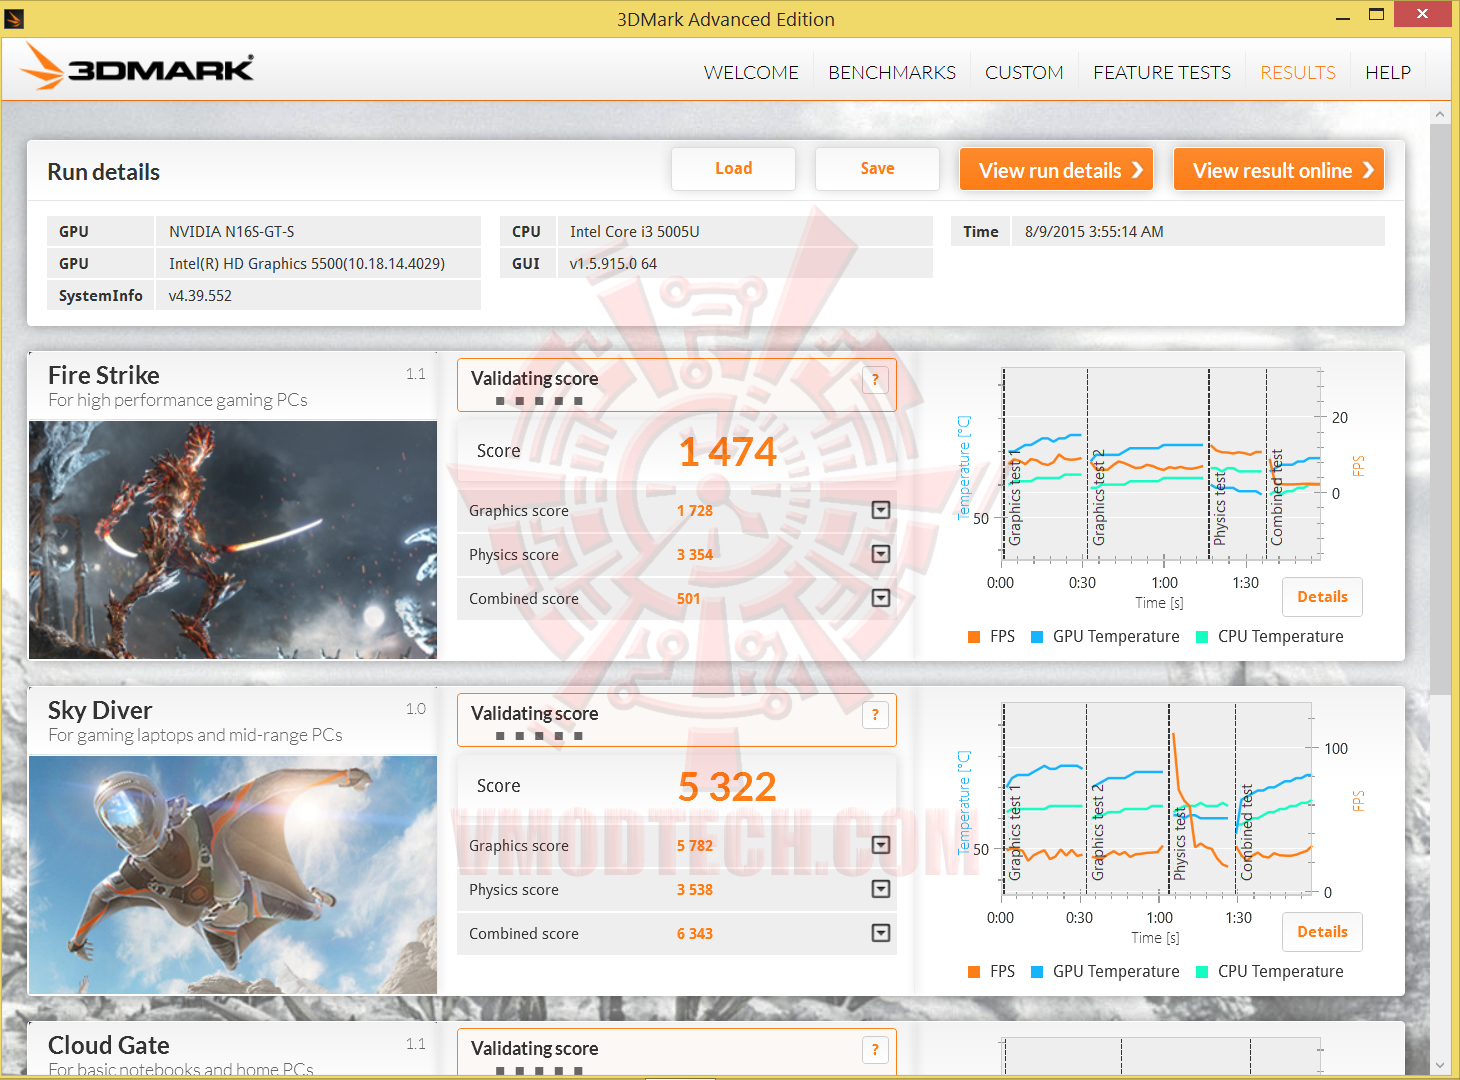This screenshot has height=1080, width=1460.
Task: Click the "Run details" heading
Action: (x=104, y=172)
